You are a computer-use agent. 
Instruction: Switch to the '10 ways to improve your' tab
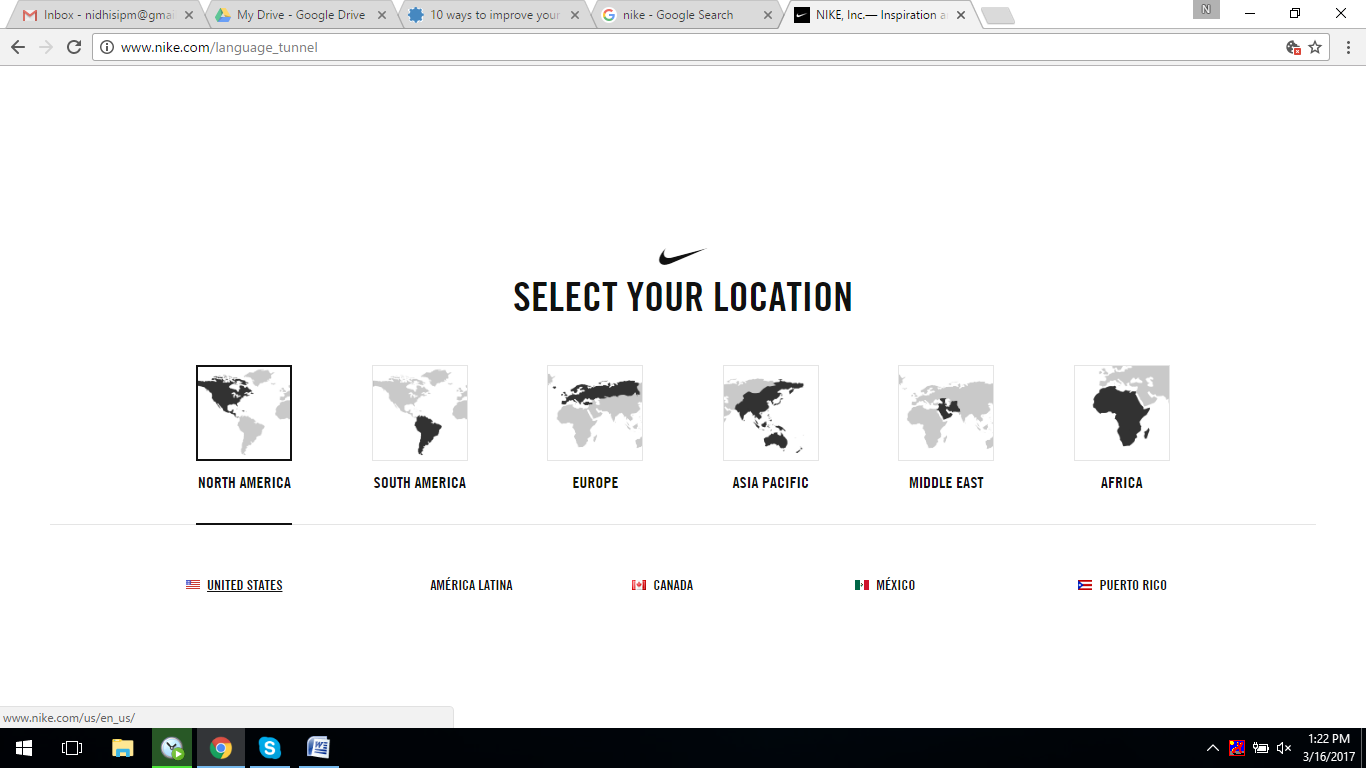(494, 15)
